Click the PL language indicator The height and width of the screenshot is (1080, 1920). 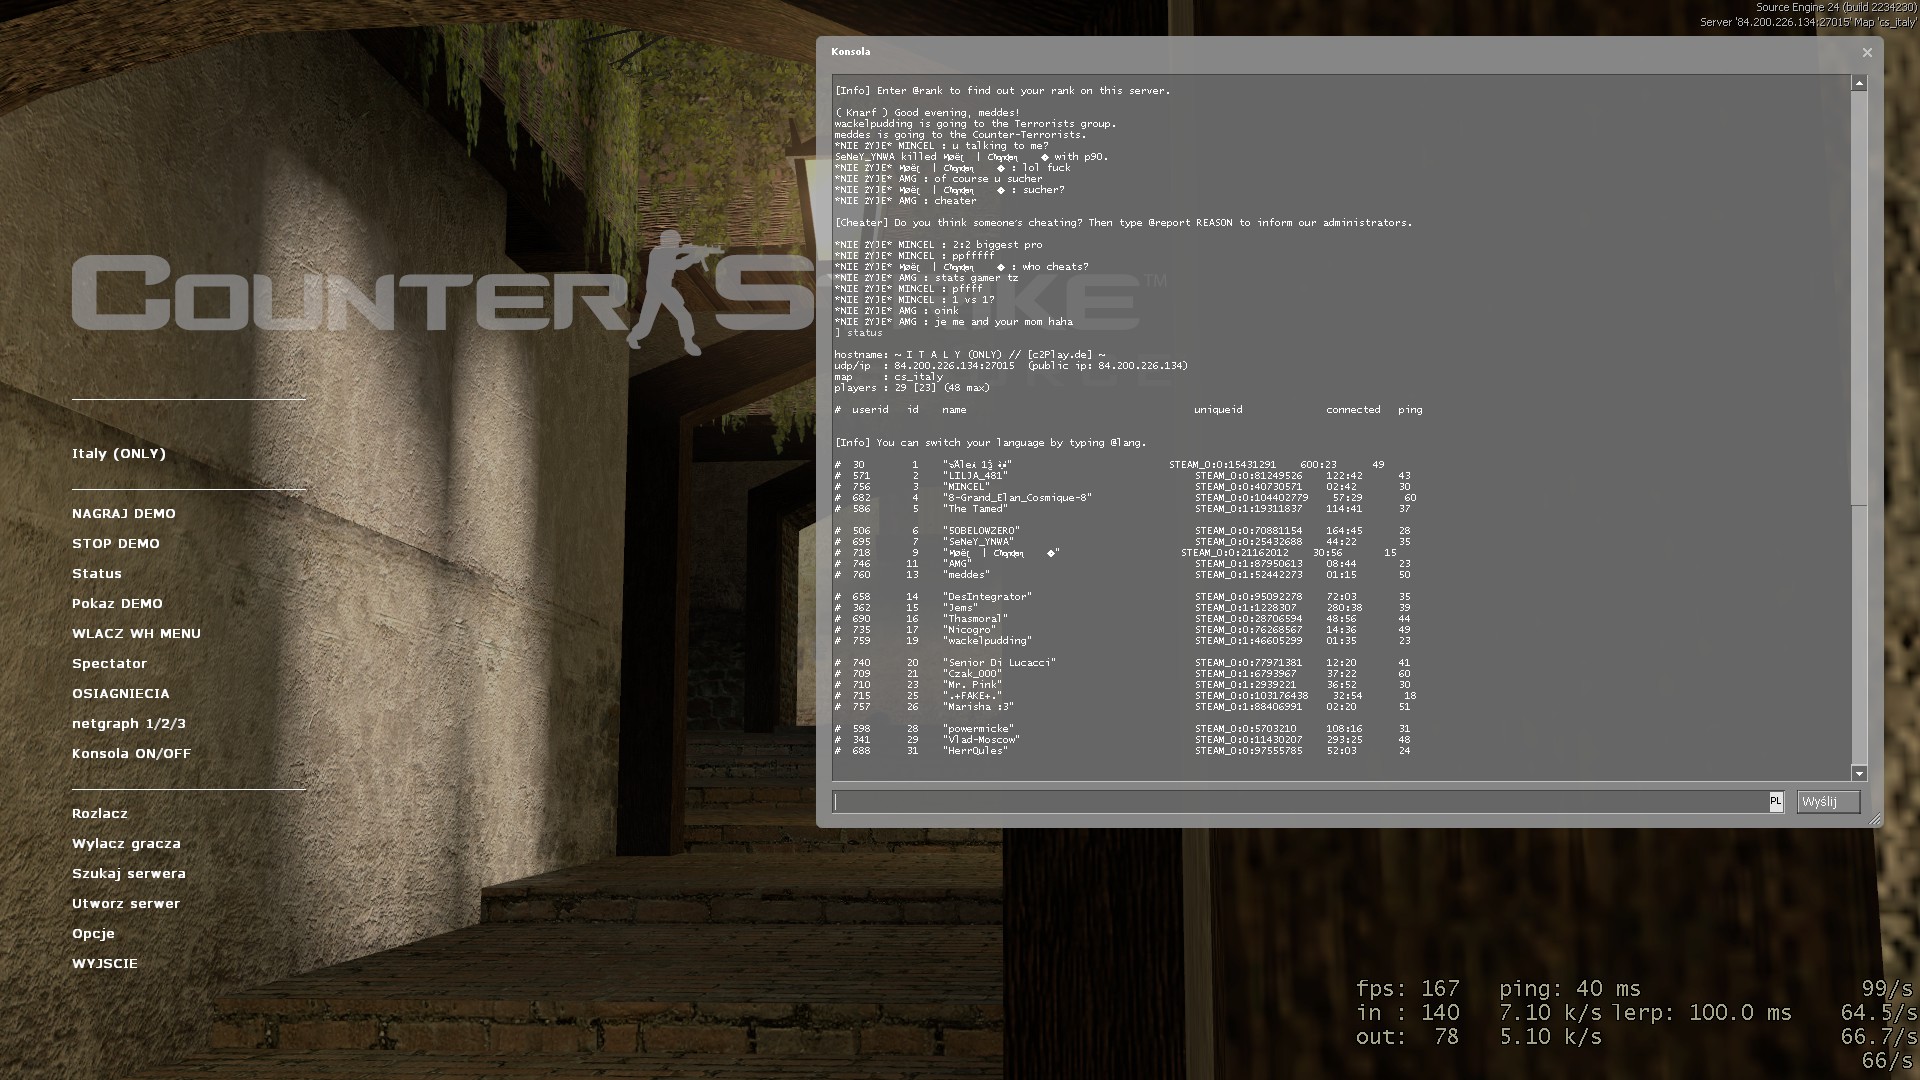tap(1775, 802)
